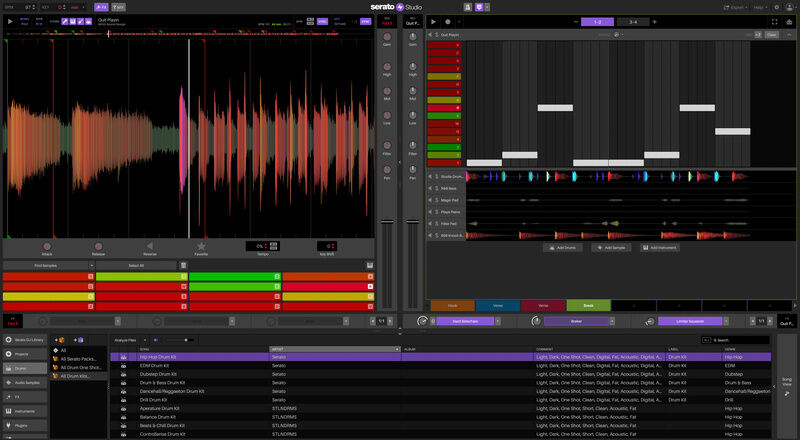Adjust the library zoom slider handle
The width and height of the screenshot is (800, 440).
click(186, 340)
